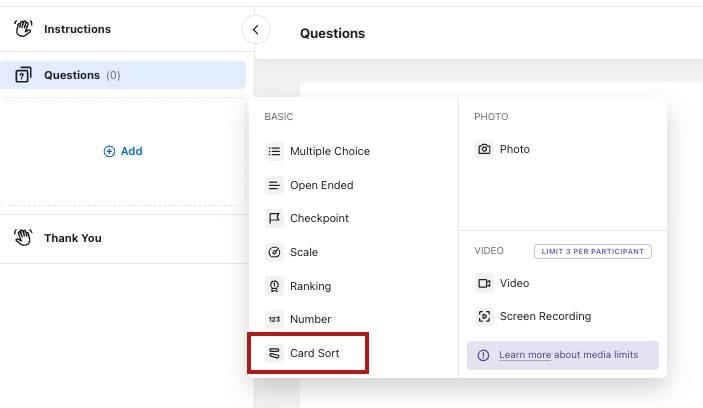Click the Scale gauge icon

274,252
